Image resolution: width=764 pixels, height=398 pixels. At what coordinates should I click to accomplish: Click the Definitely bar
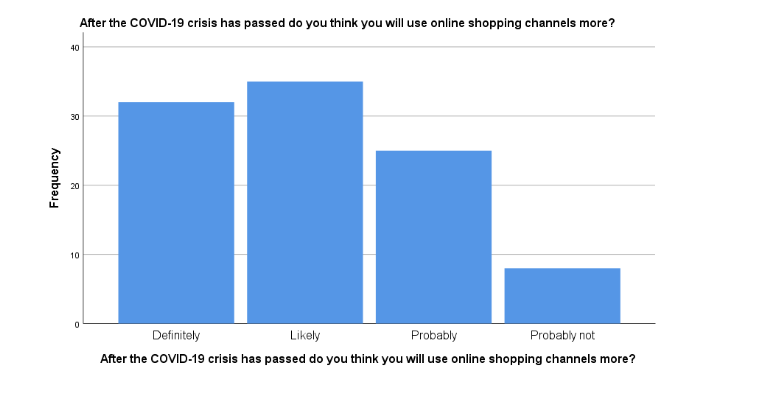coord(176,212)
